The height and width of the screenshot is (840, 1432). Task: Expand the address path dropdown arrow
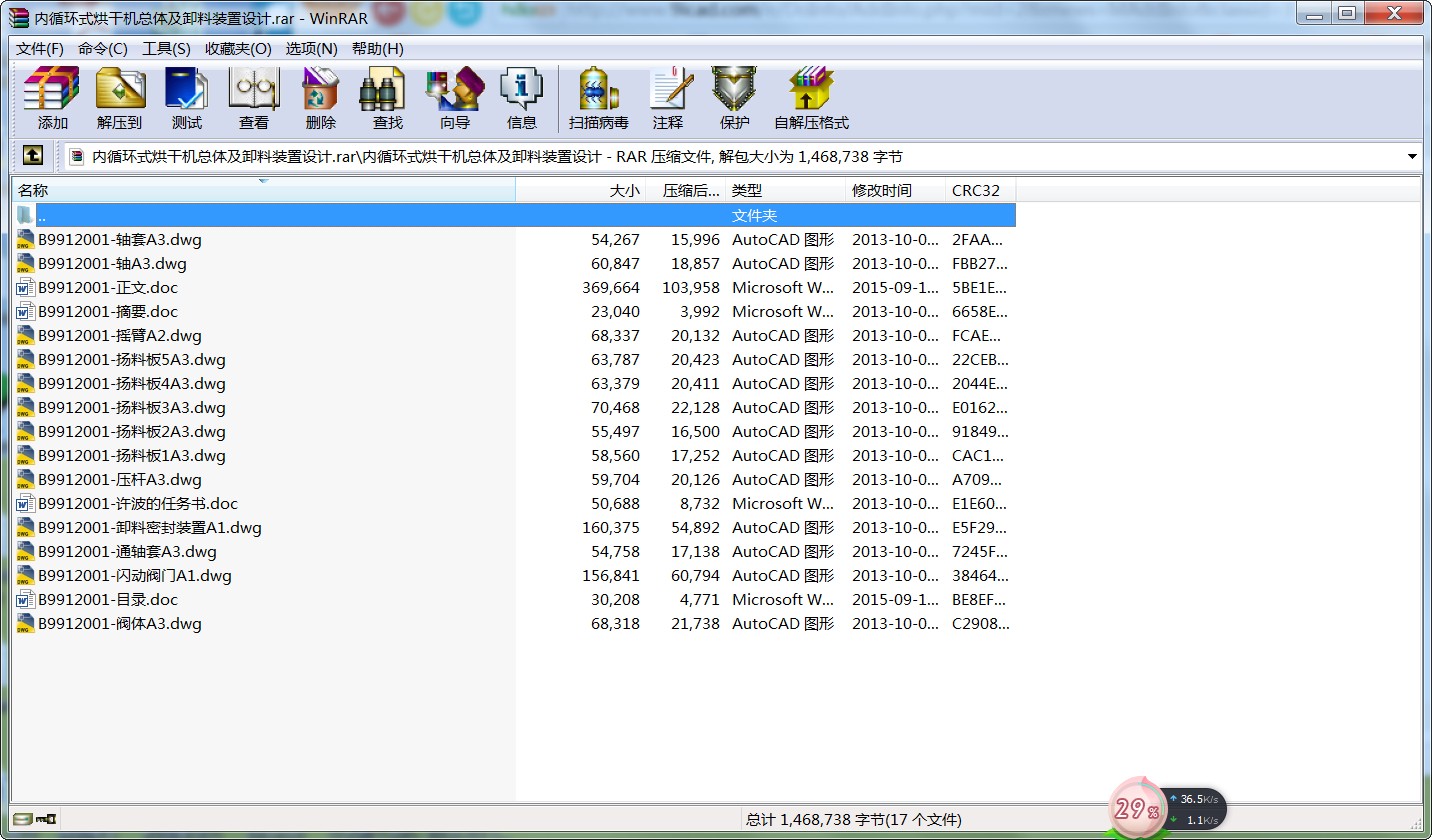click(x=1412, y=157)
